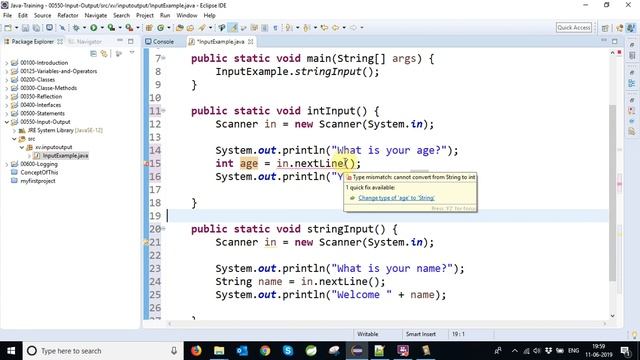Image resolution: width=640 pixels, height=360 pixels.
Task: Run program with green play icon
Action: tap(94, 28)
